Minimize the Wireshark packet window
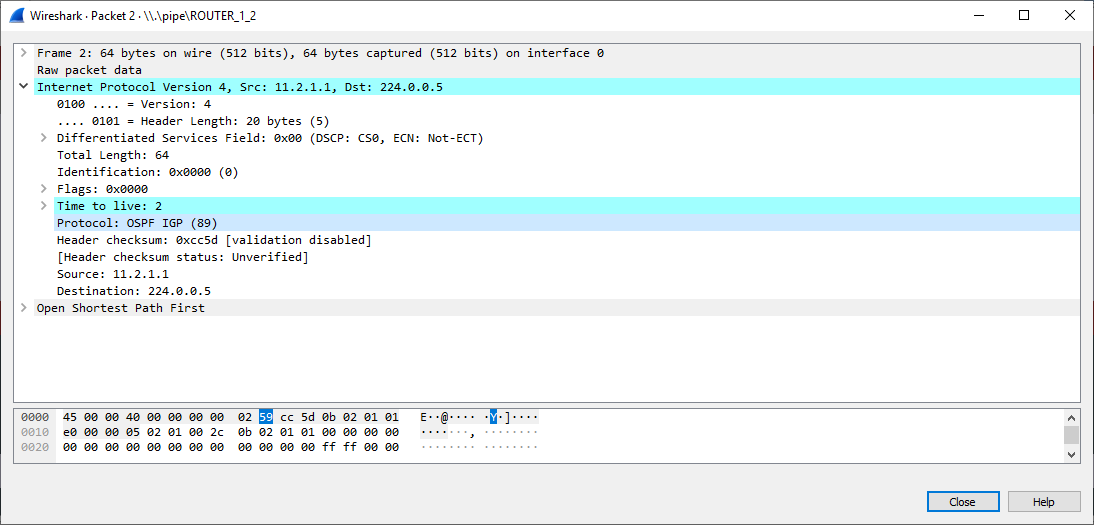 click(x=978, y=15)
